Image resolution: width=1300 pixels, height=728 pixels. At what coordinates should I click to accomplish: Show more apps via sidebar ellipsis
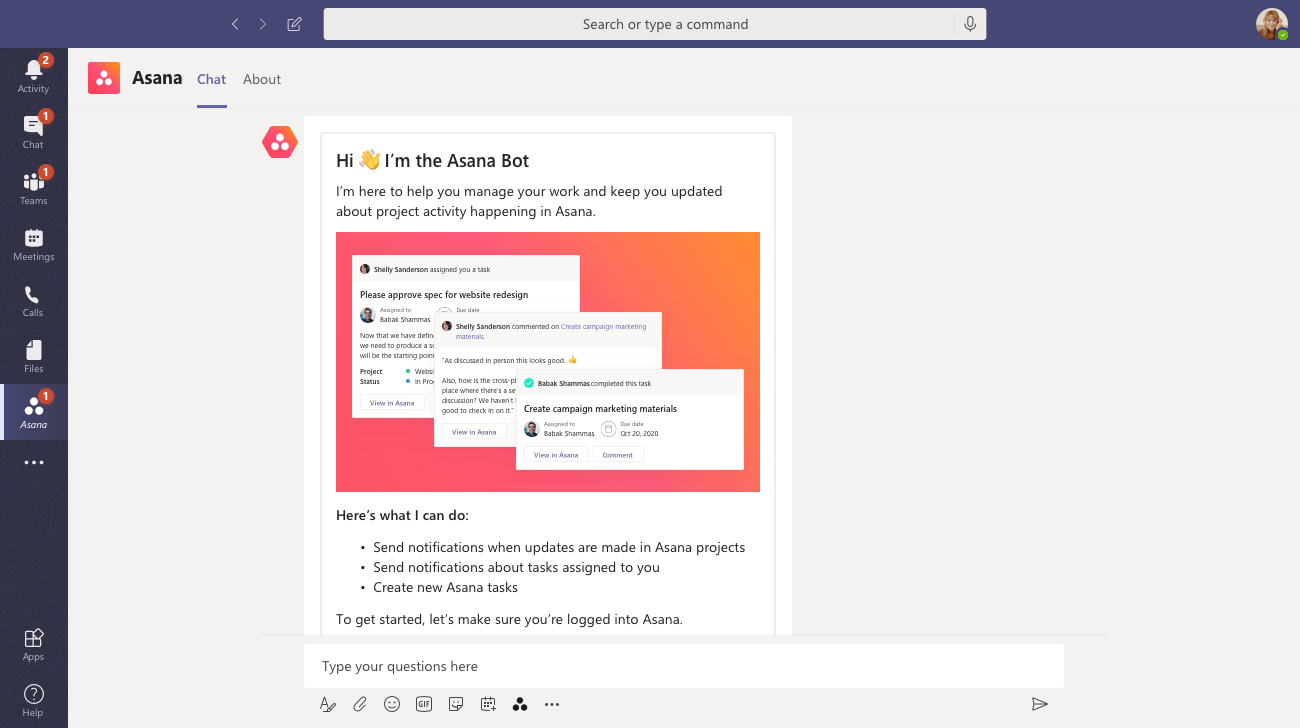tap(34, 463)
